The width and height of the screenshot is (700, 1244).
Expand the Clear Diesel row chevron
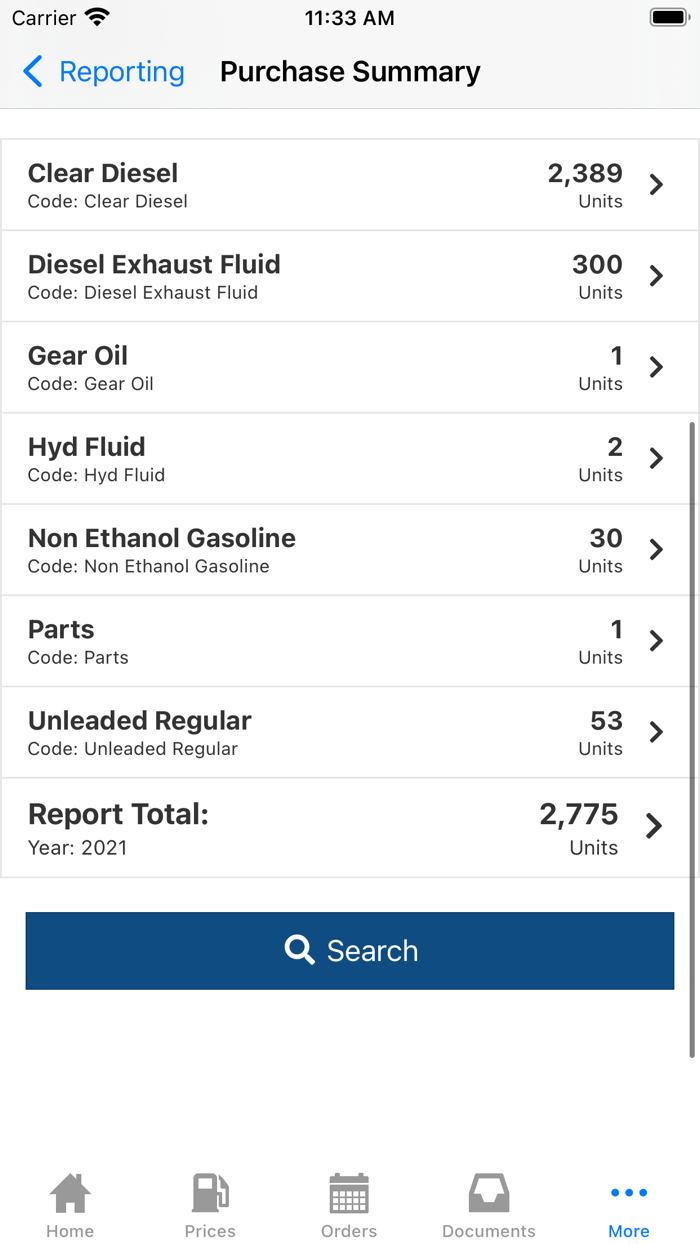pyautogui.click(x=657, y=184)
